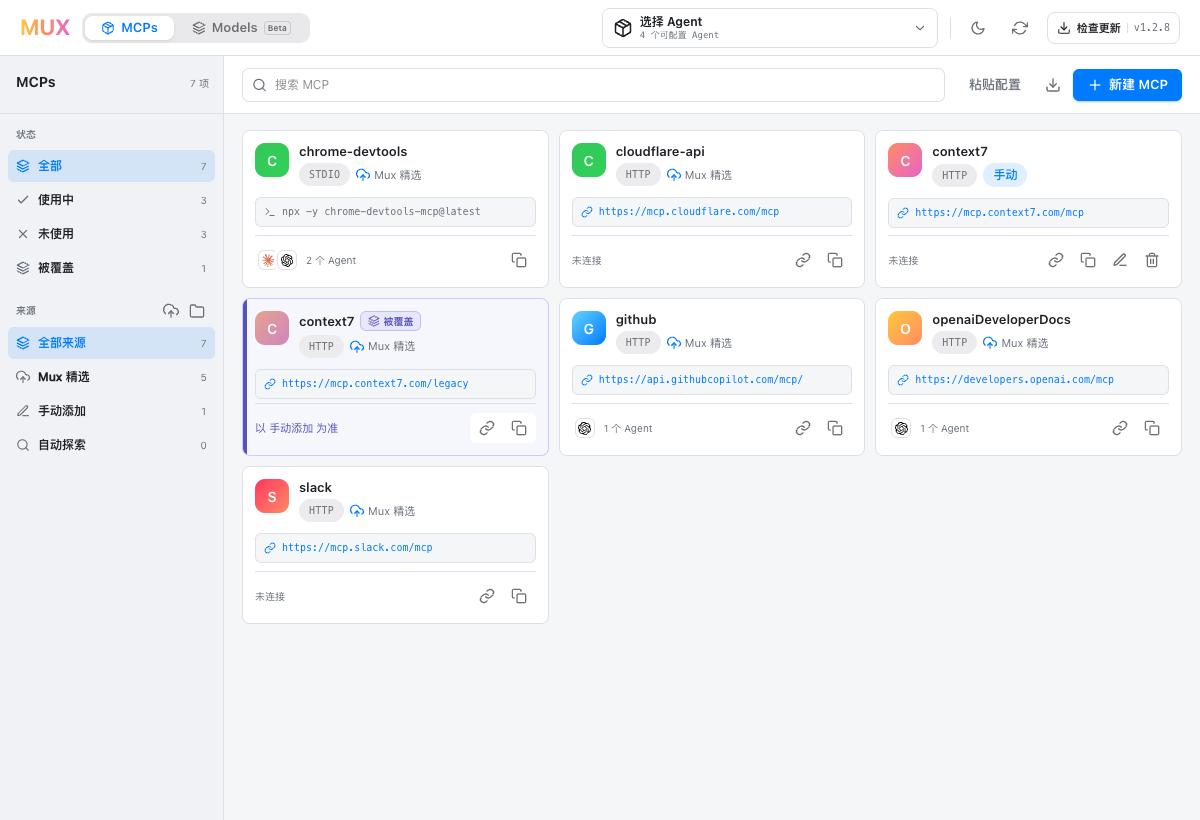Click copy icon on manual context7 card

tap(1088, 260)
